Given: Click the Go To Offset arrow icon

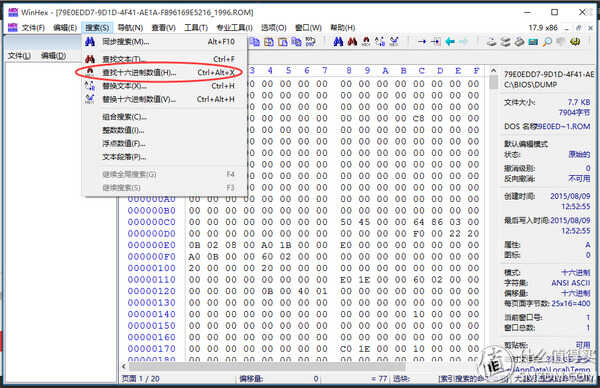Looking at the screenshot, I should pos(422,42).
